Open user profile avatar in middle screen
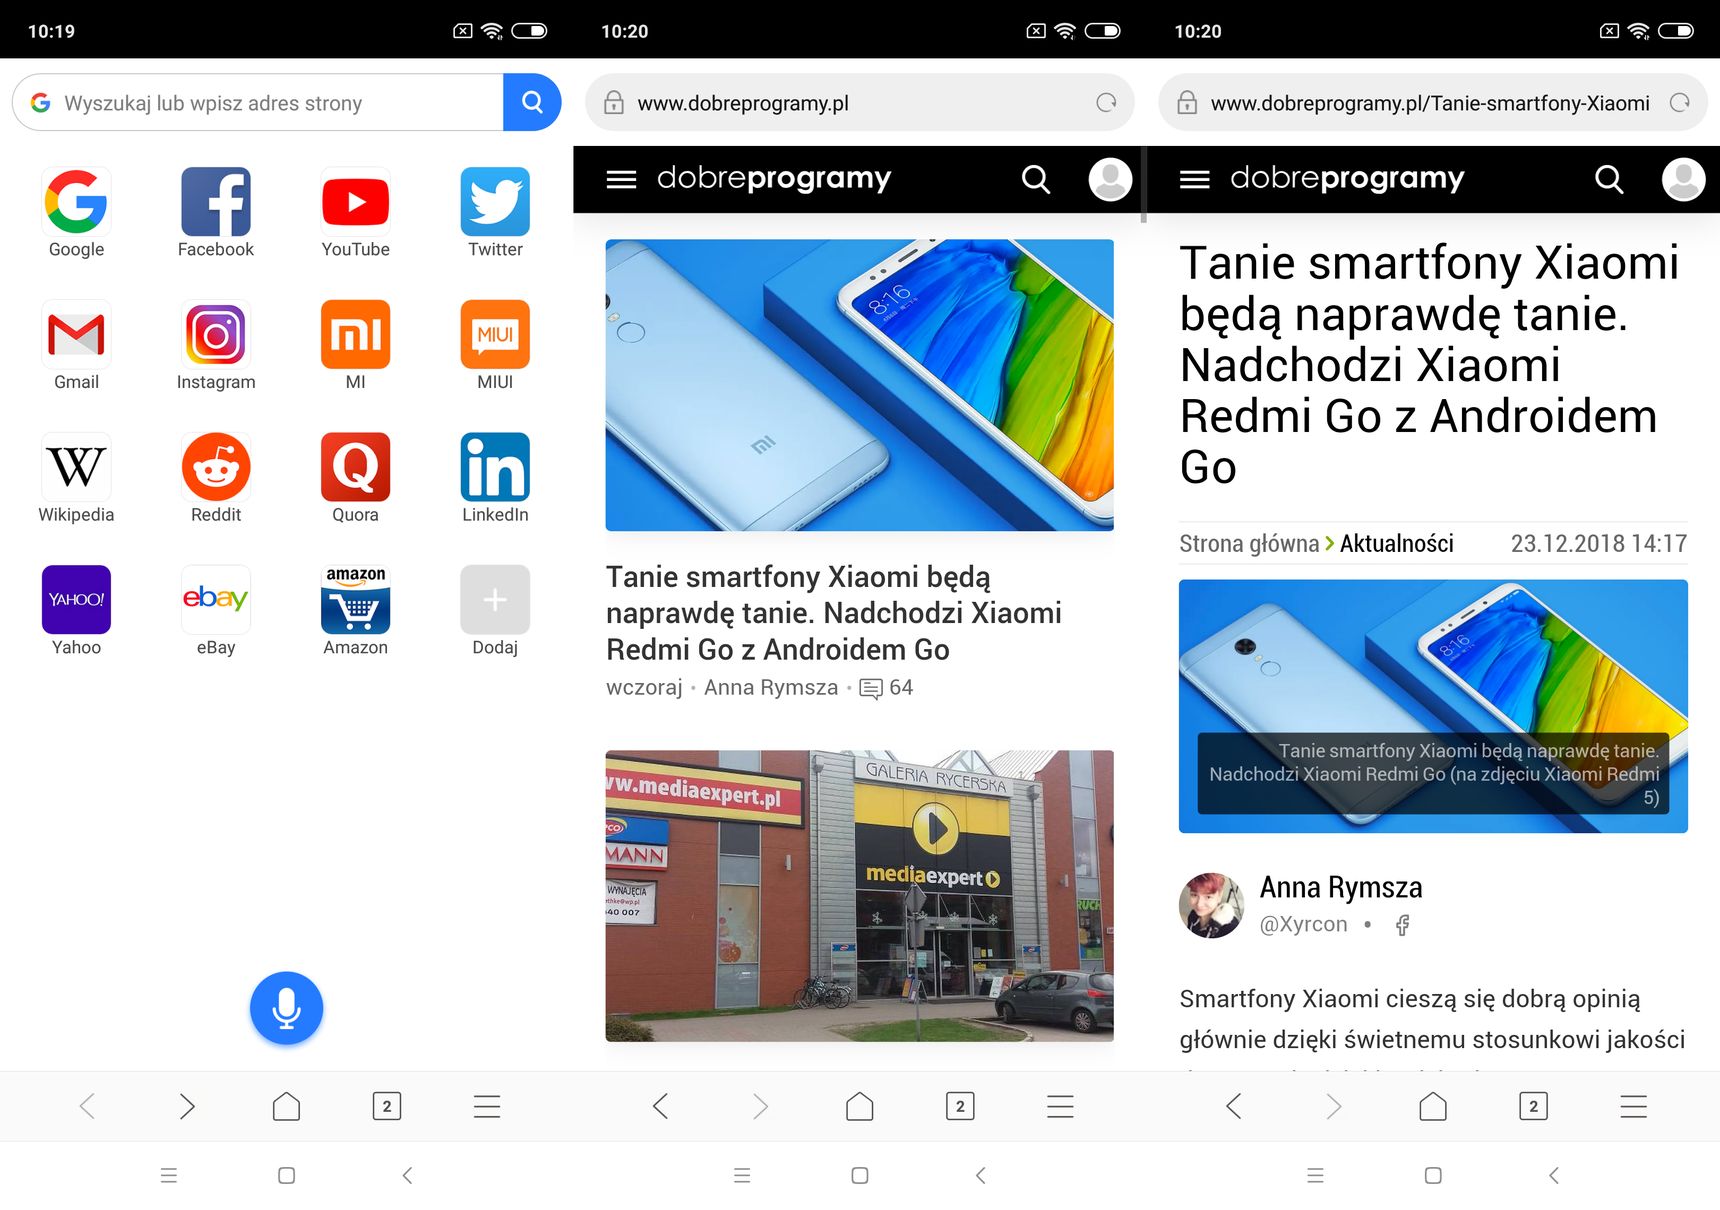This screenshot has width=1720, height=1210. (x=1110, y=179)
